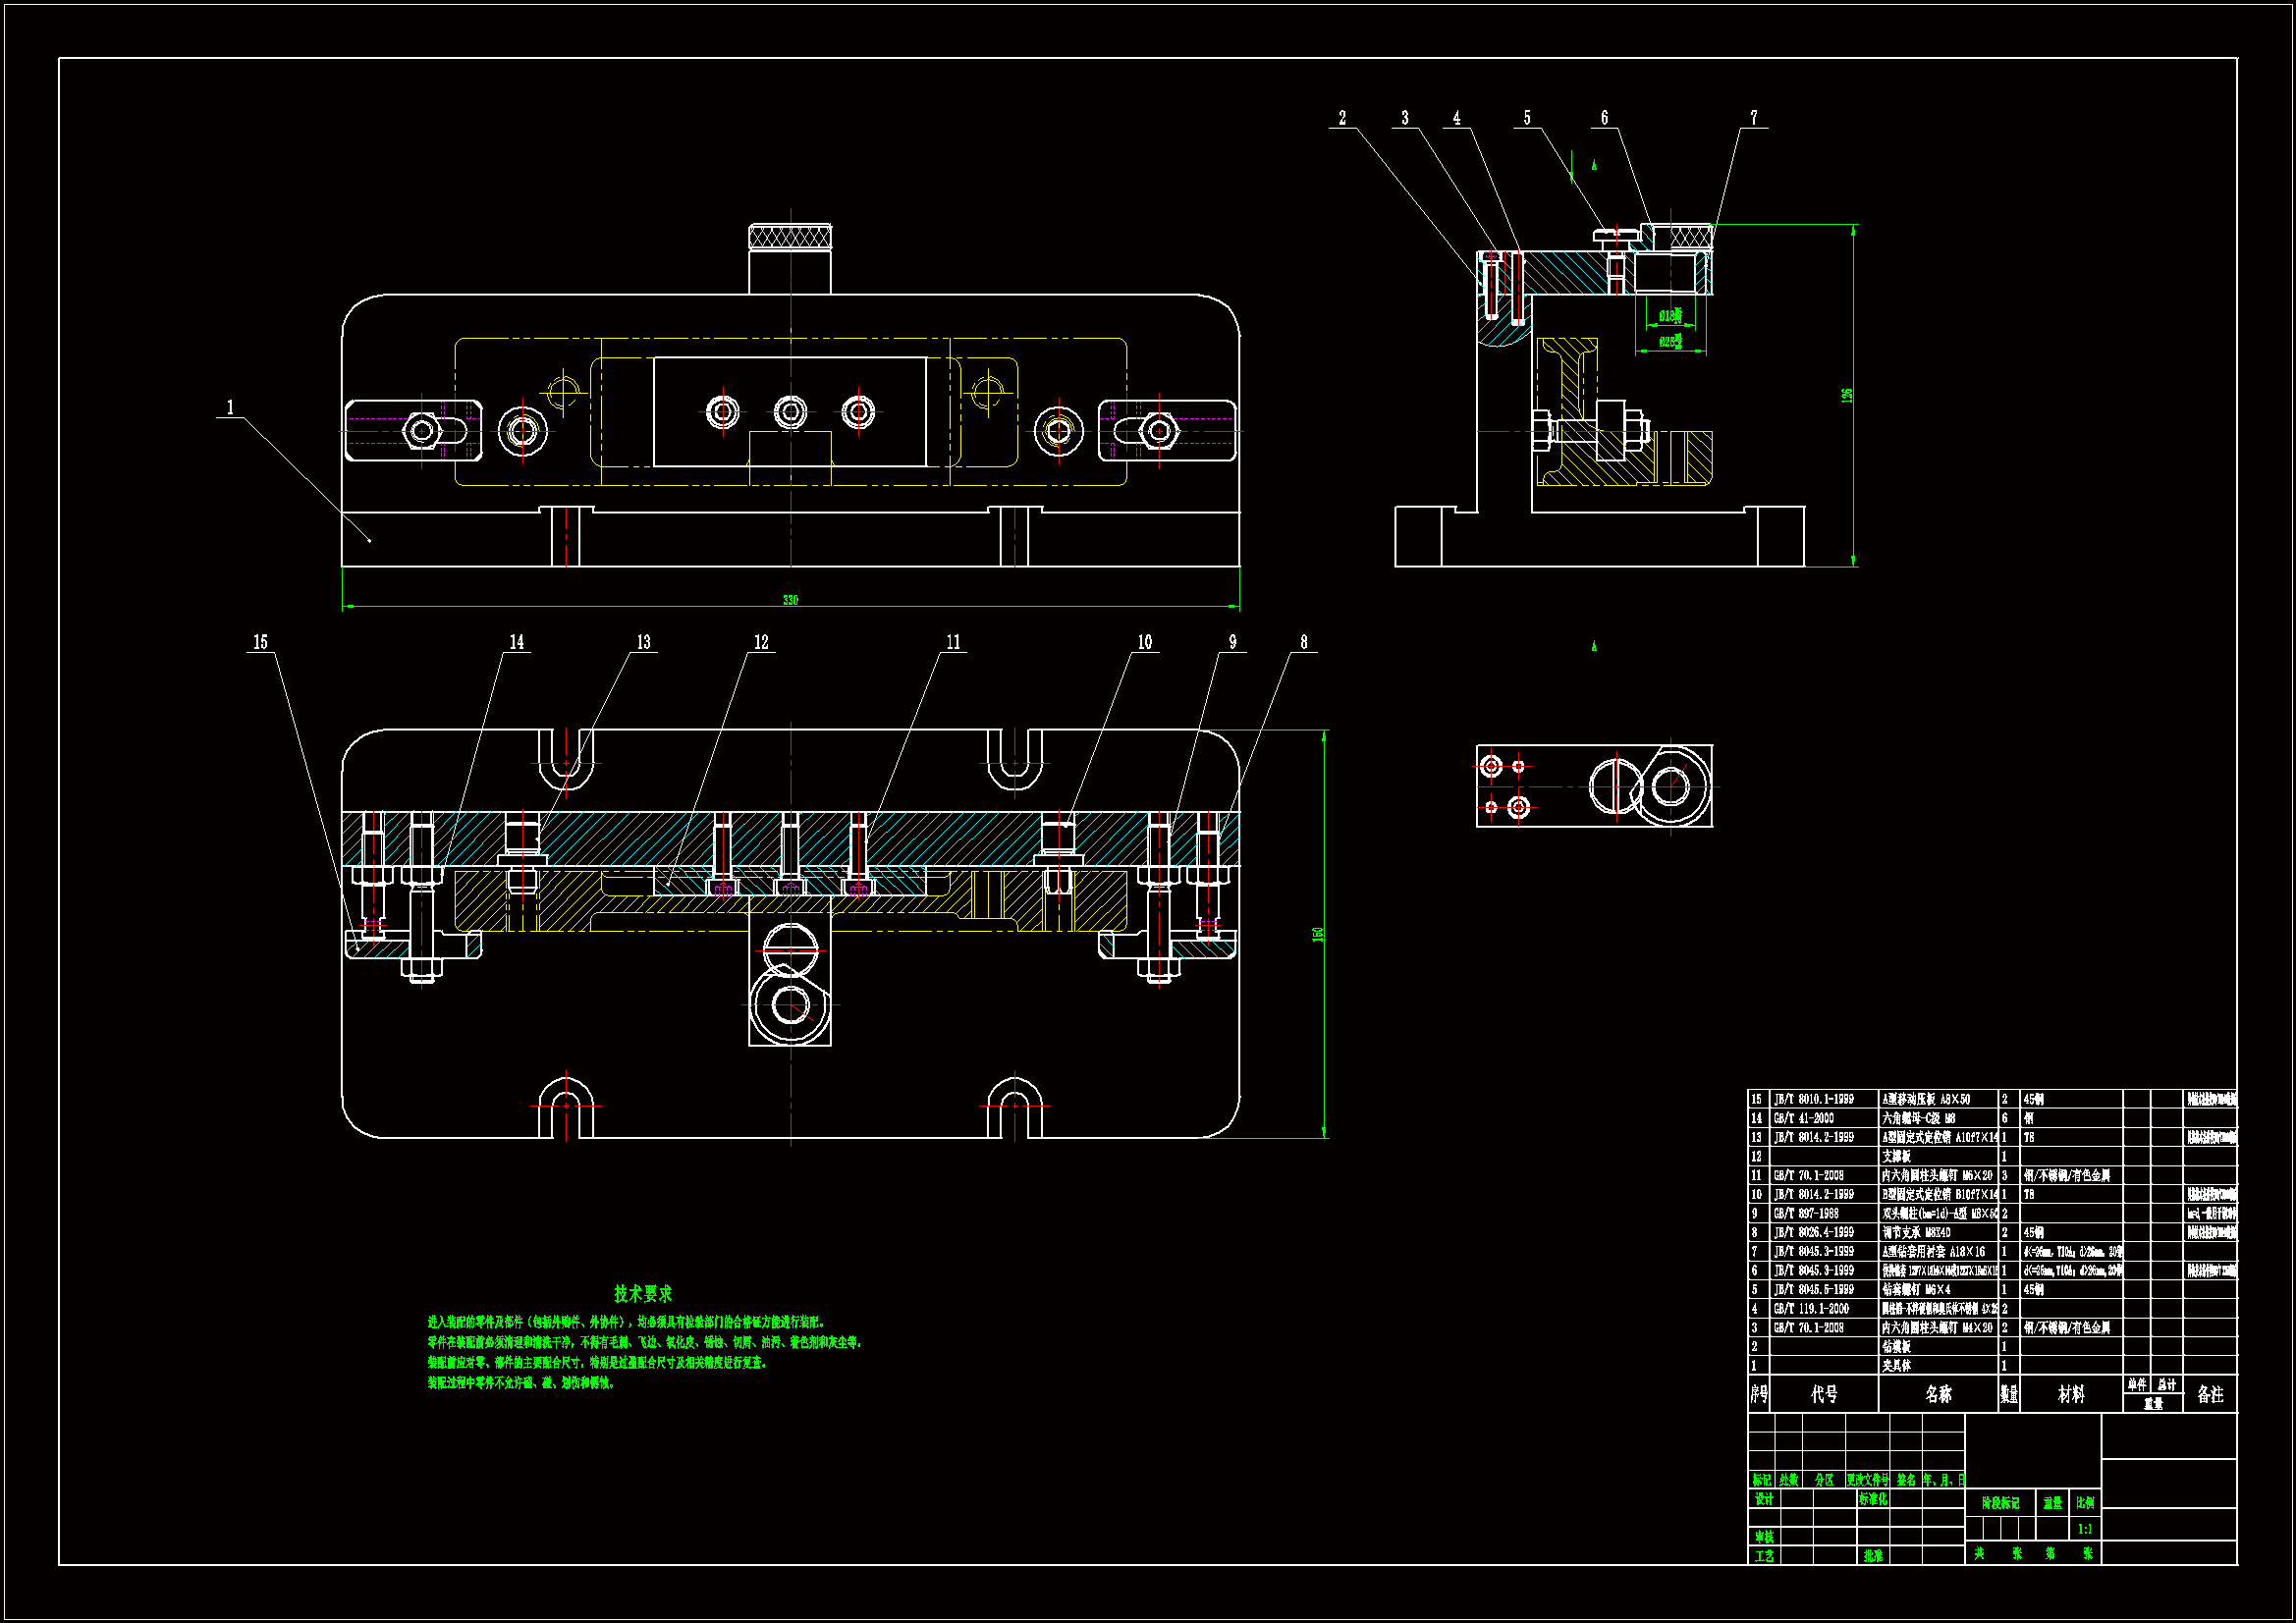Image resolution: width=2296 pixels, height=1623 pixels.
Task: Click the knurled knob atop front view
Action: pos(790,238)
